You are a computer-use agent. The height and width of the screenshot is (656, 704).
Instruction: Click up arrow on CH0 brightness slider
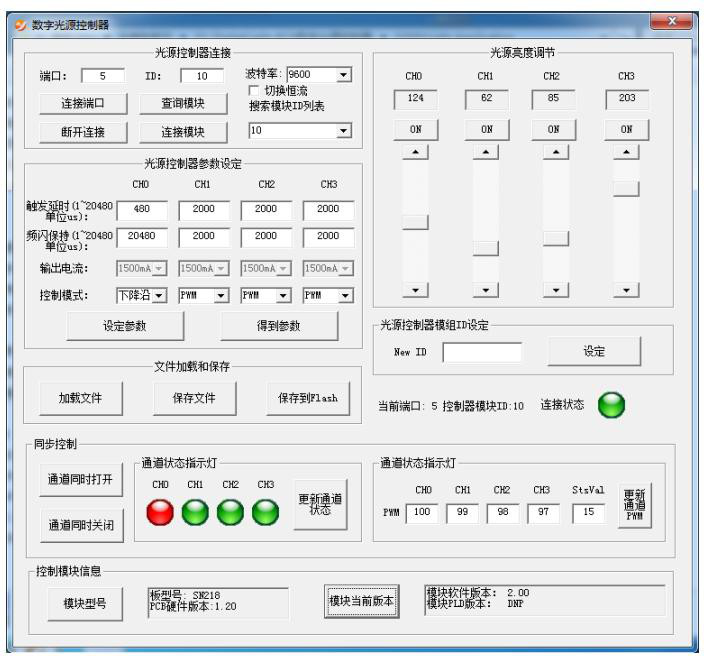413,151
